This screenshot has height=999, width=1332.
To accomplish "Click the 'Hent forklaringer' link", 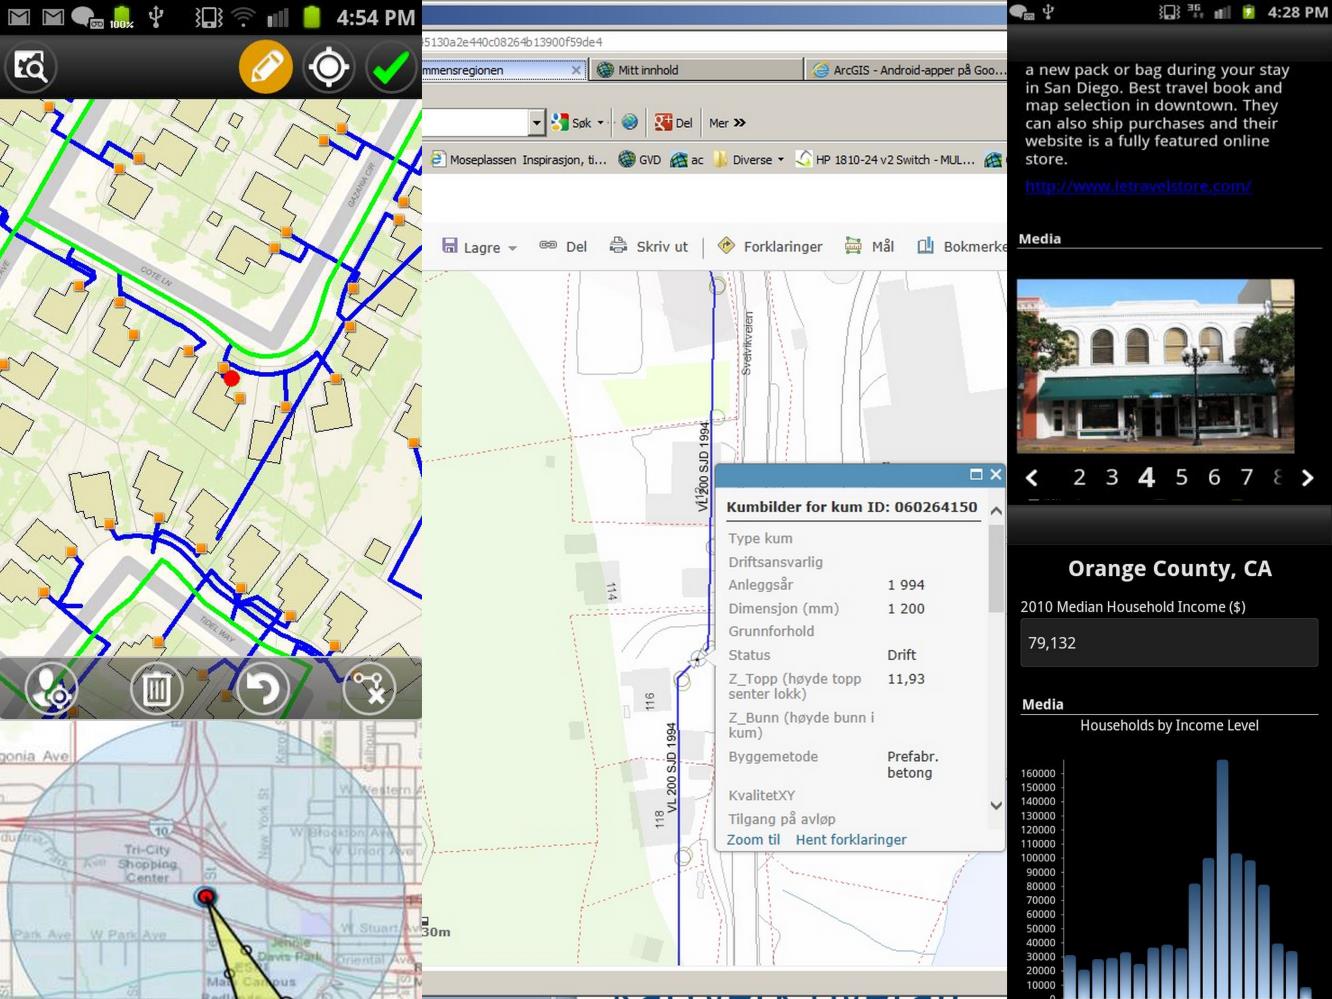I will tap(851, 839).
